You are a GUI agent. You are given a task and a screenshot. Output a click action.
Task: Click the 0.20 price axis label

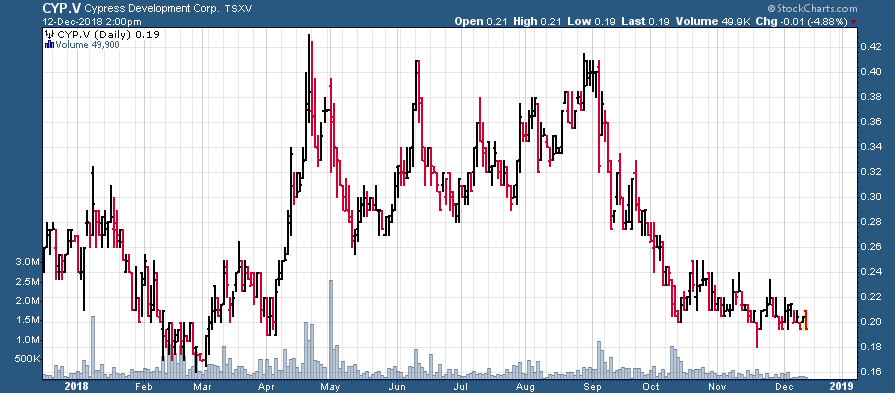(x=870, y=322)
